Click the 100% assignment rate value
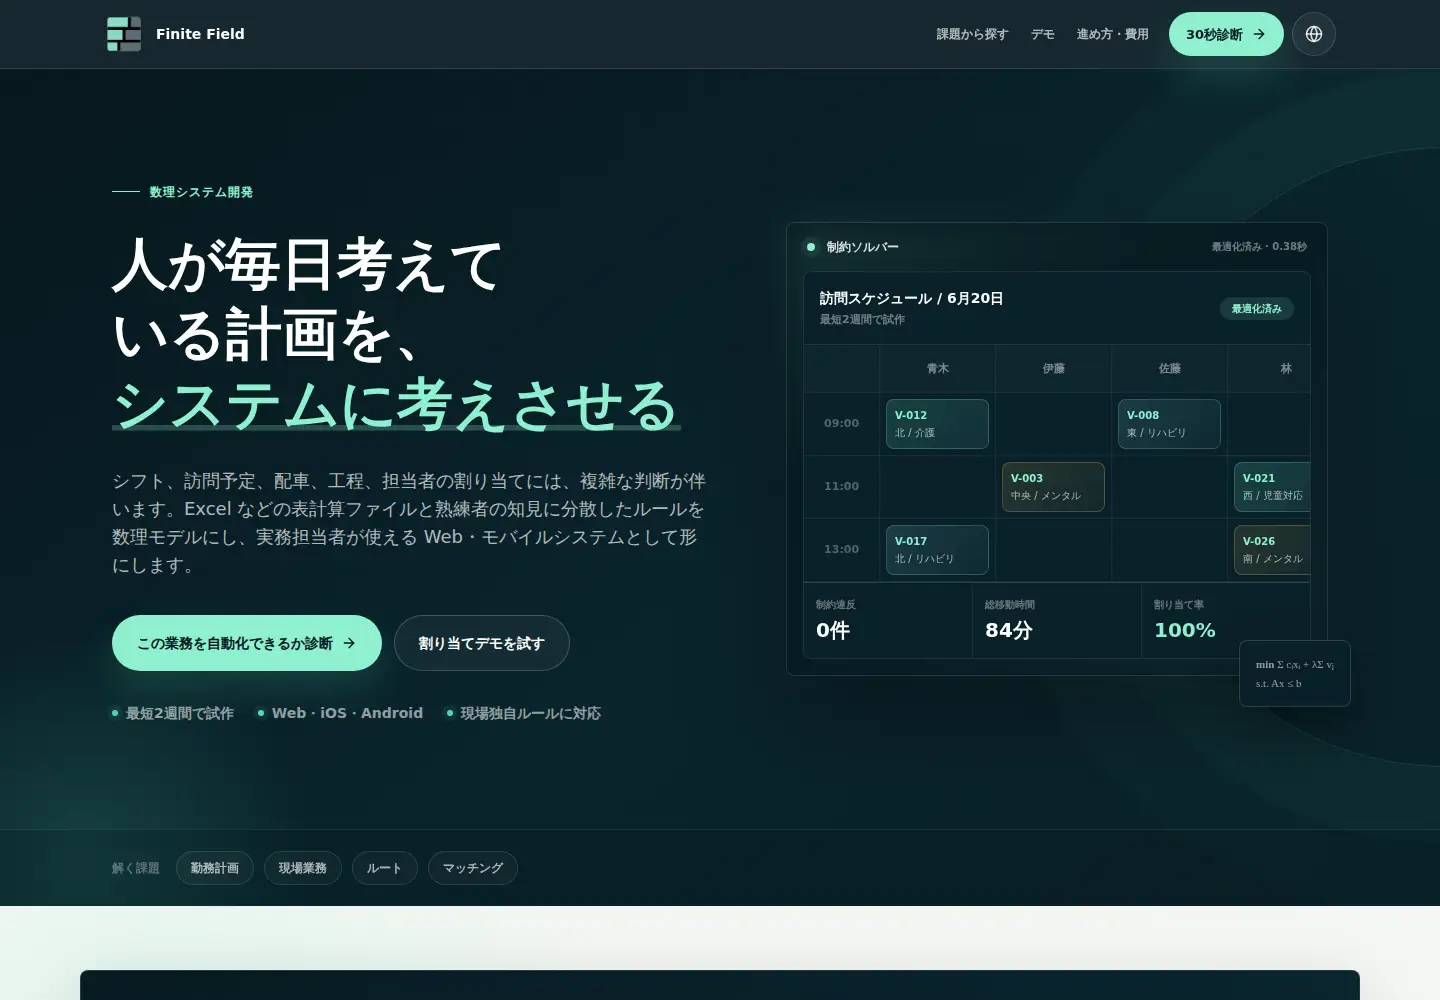 point(1185,630)
